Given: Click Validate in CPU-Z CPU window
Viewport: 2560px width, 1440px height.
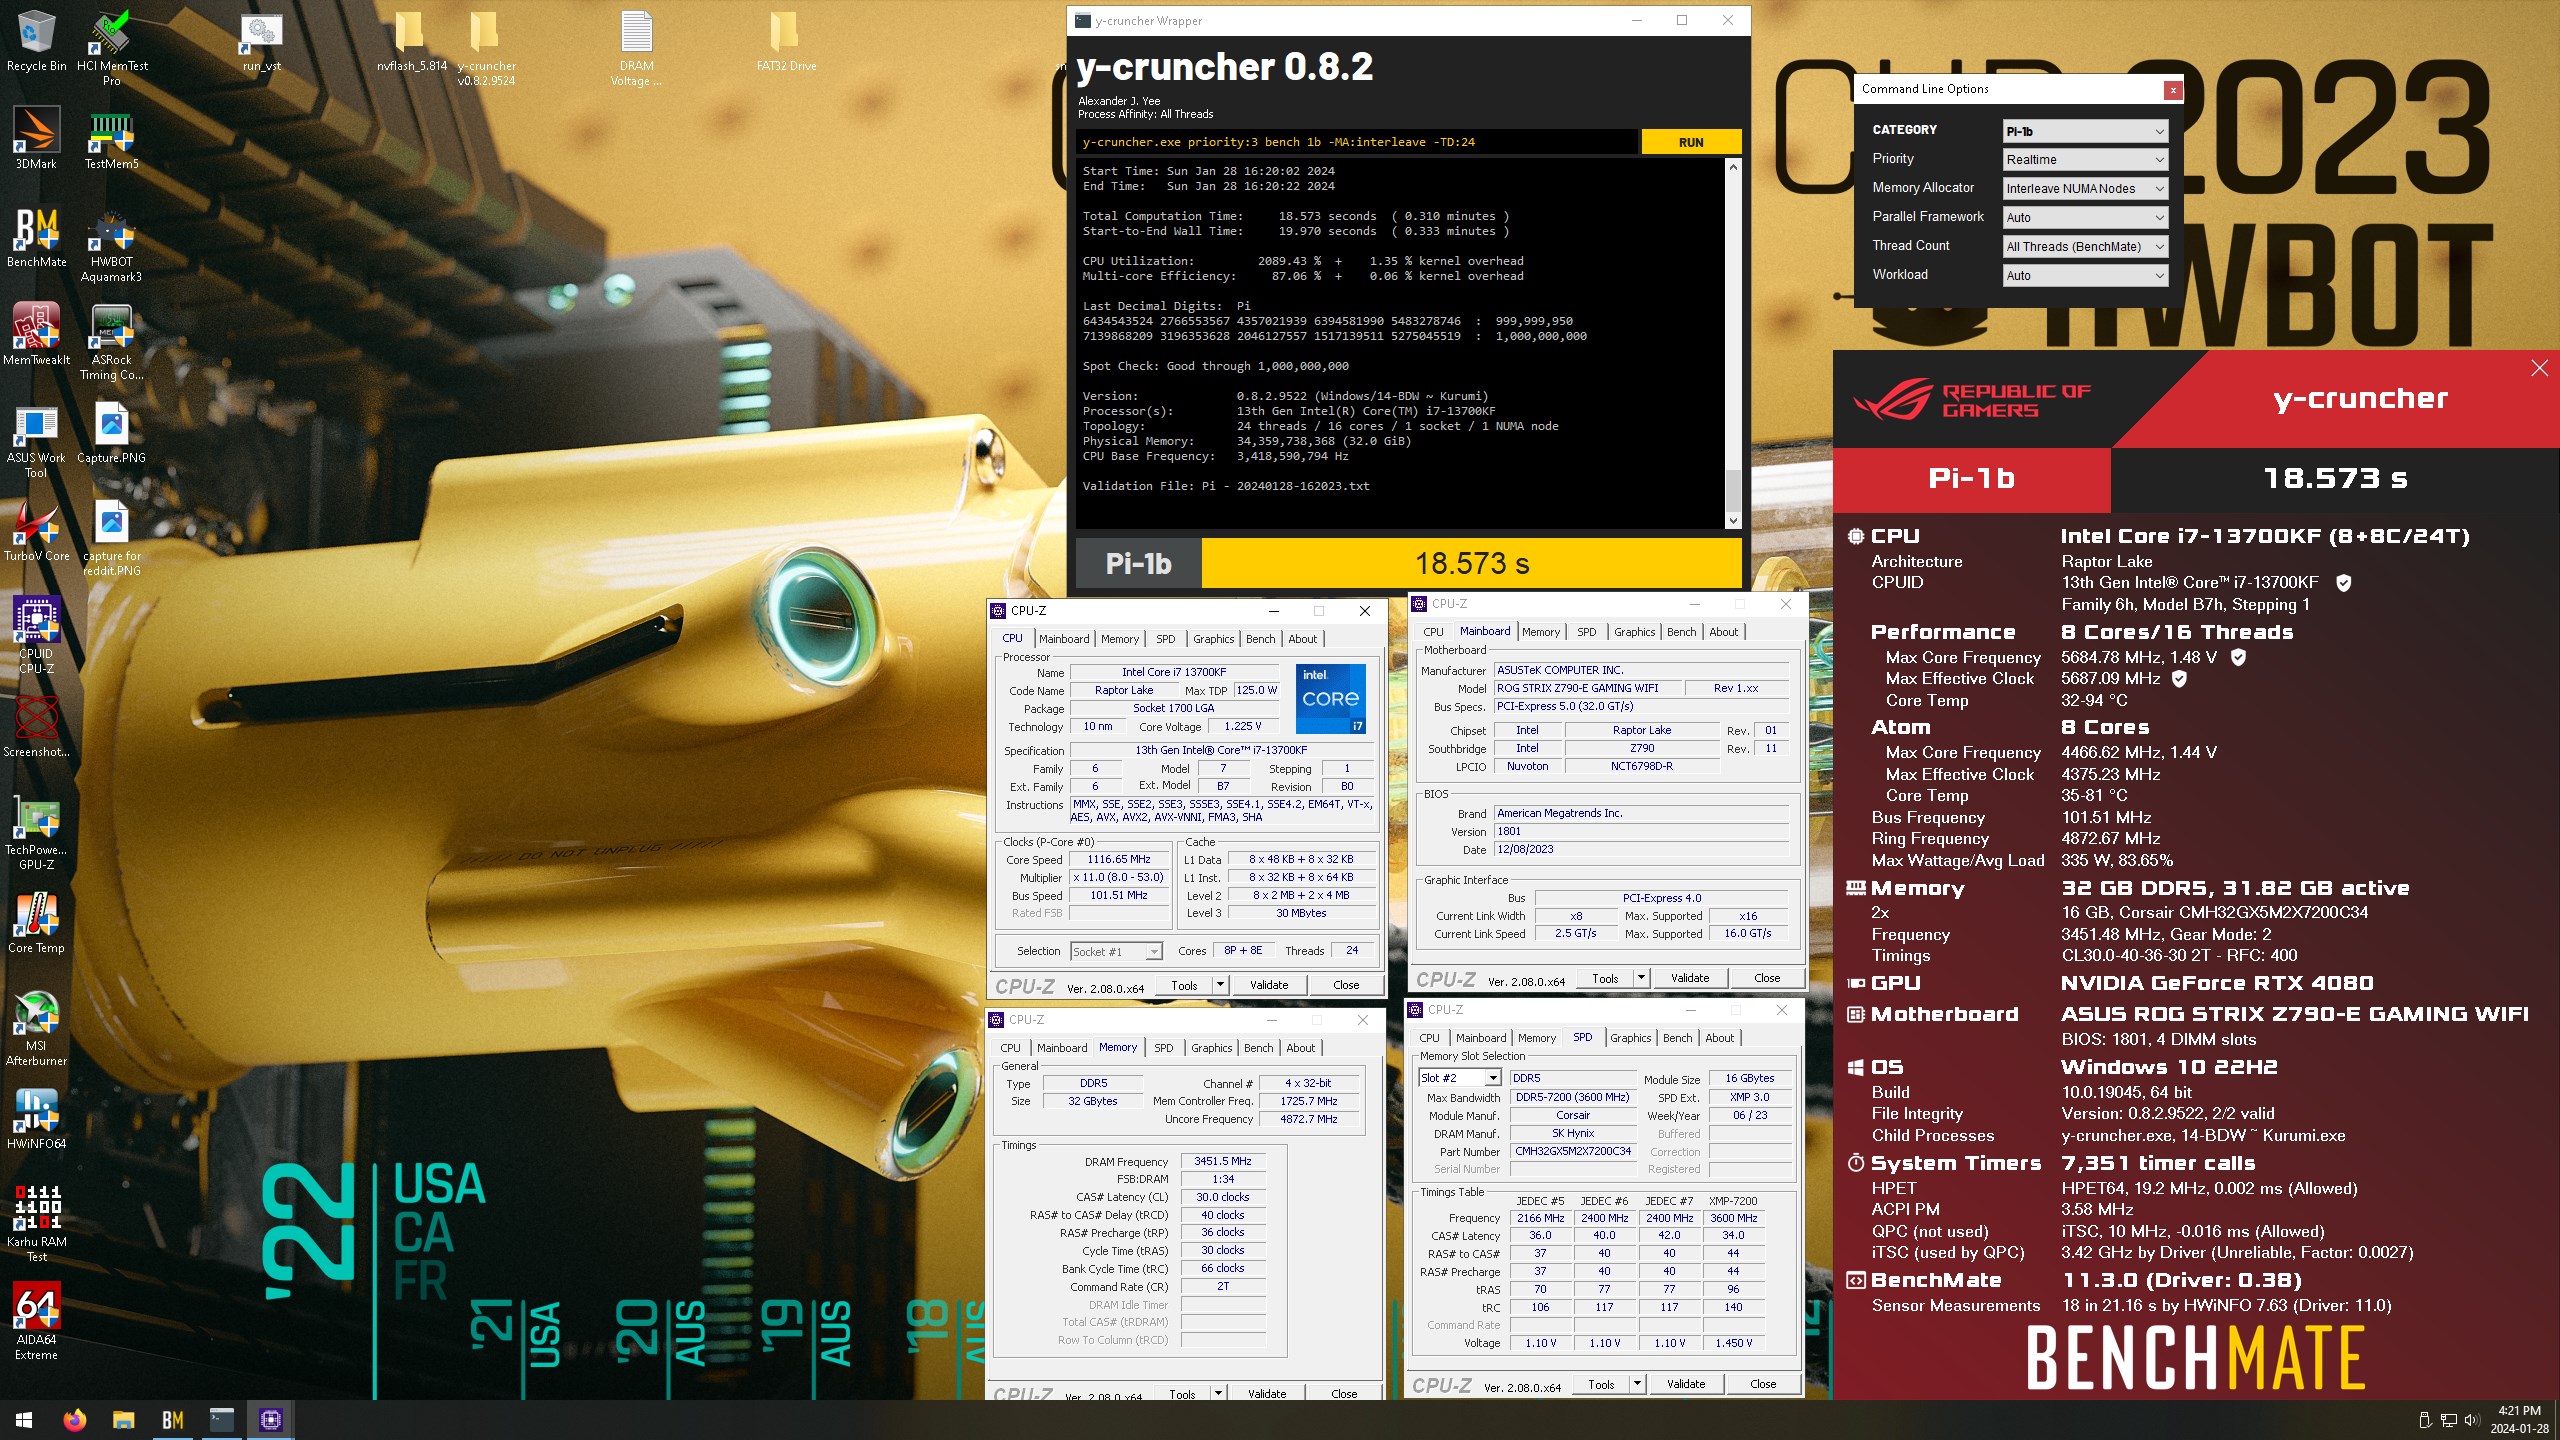Looking at the screenshot, I should [1269, 985].
